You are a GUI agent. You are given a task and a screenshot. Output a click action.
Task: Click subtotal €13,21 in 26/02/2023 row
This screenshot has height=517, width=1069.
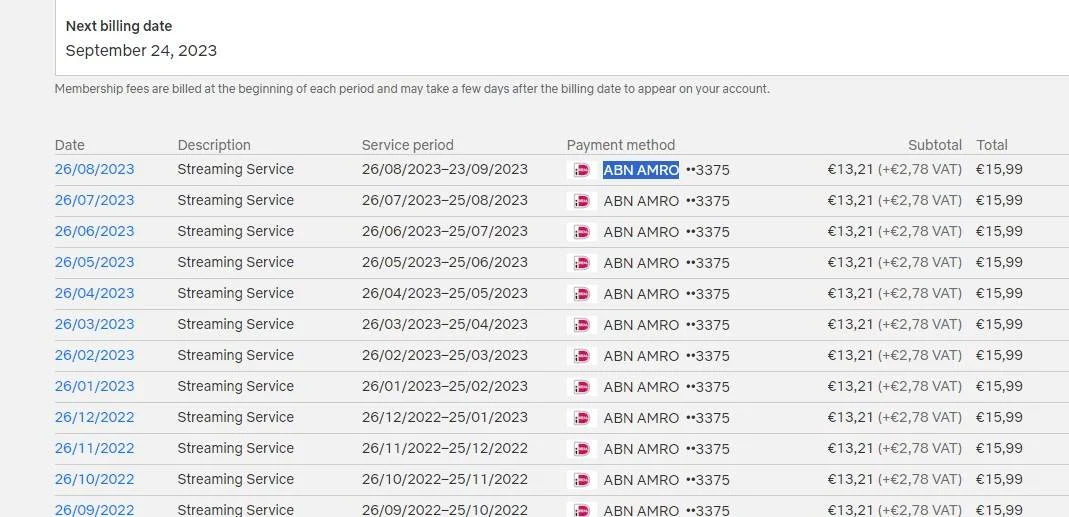(x=850, y=355)
